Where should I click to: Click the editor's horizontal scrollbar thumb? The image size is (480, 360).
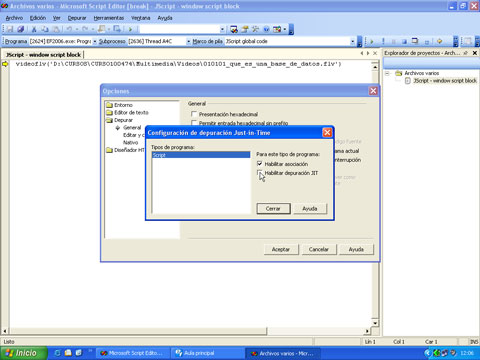138,331
